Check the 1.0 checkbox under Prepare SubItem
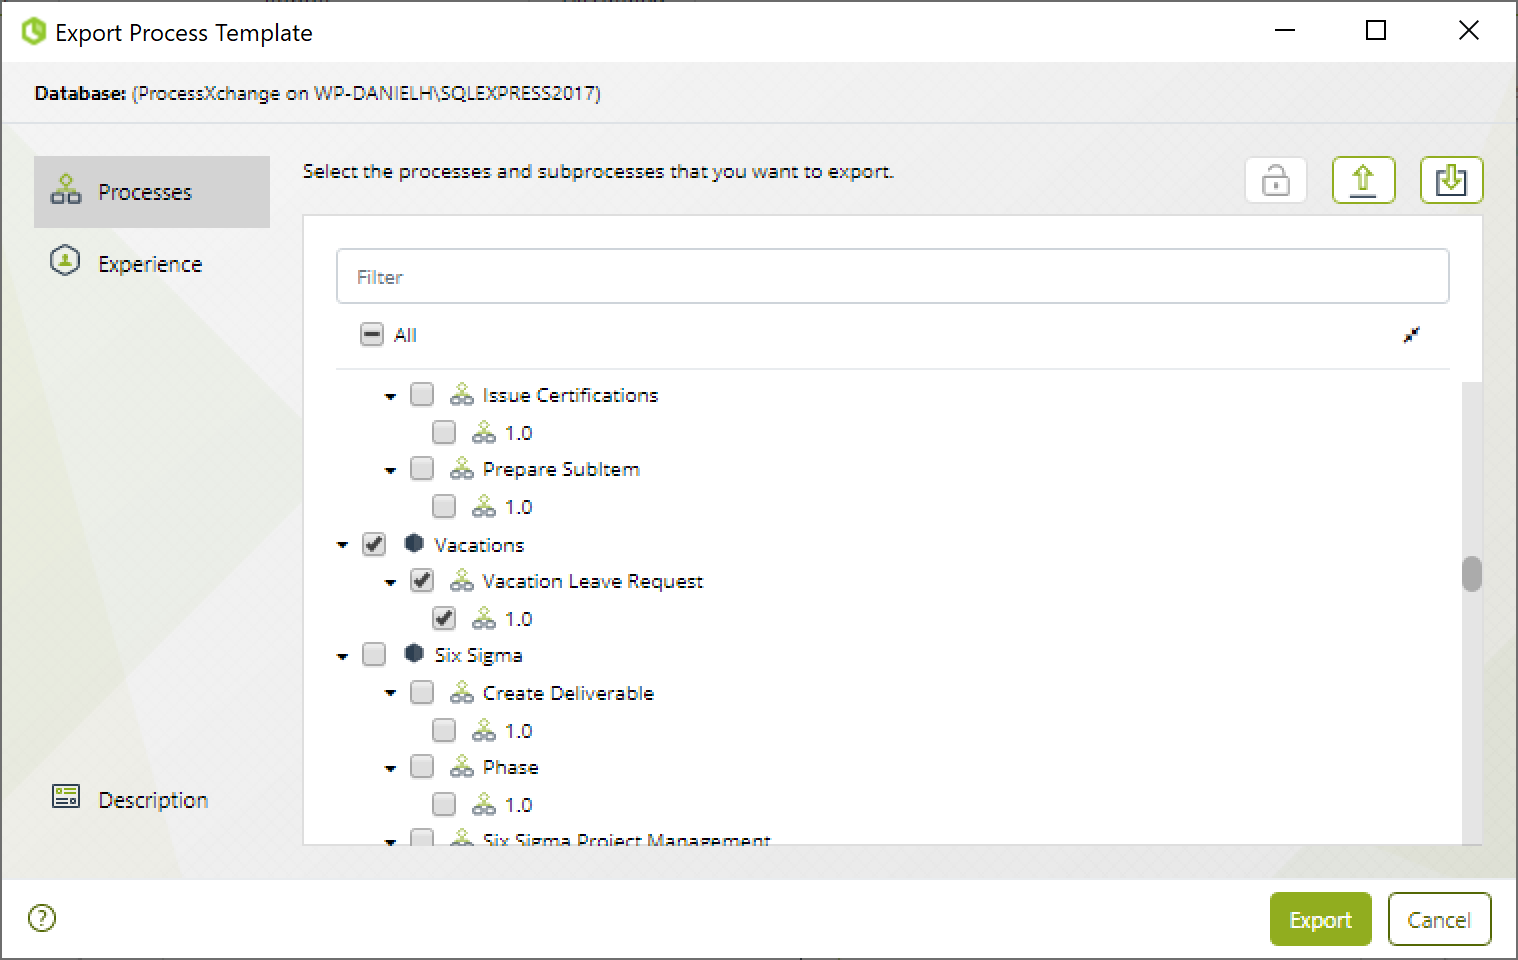Image resolution: width=1518 pixels, height=960 pixels. click(x=444, y=506)
